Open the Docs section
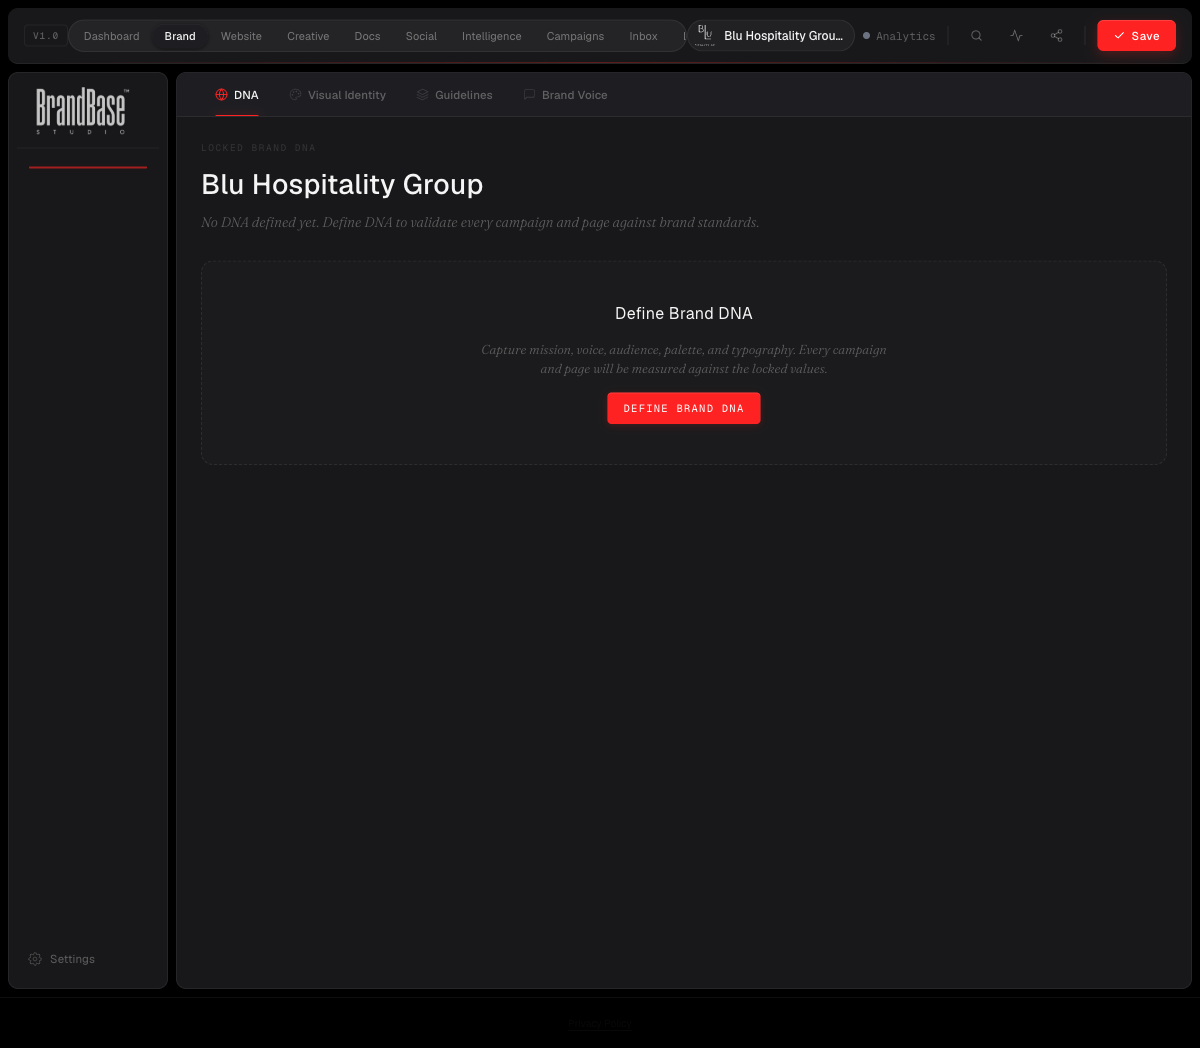The height and width of the screenshot is (1048, 1200). (367, 36)
